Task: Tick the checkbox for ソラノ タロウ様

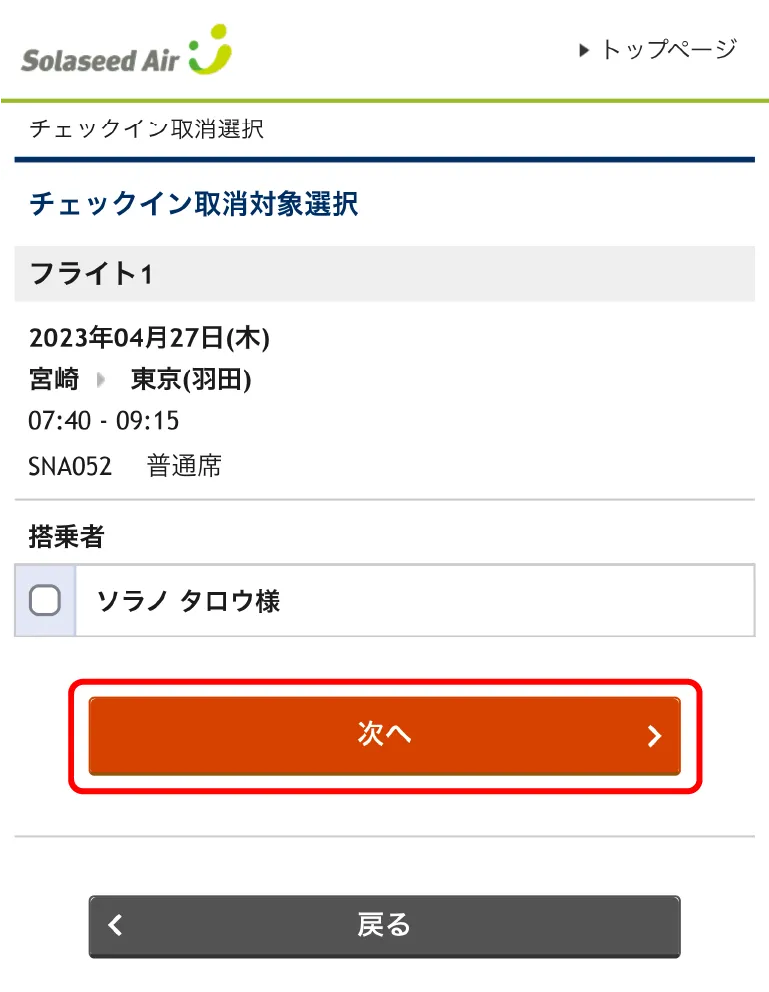Action: 45,601
